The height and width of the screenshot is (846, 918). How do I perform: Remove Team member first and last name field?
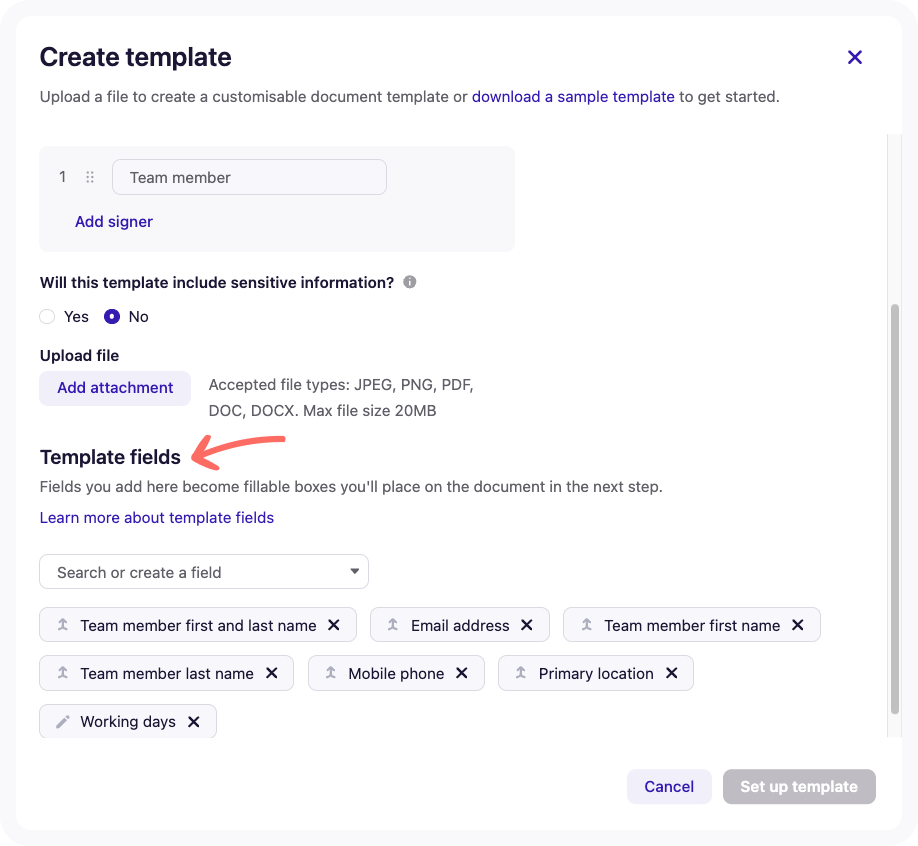coord(334,625)
